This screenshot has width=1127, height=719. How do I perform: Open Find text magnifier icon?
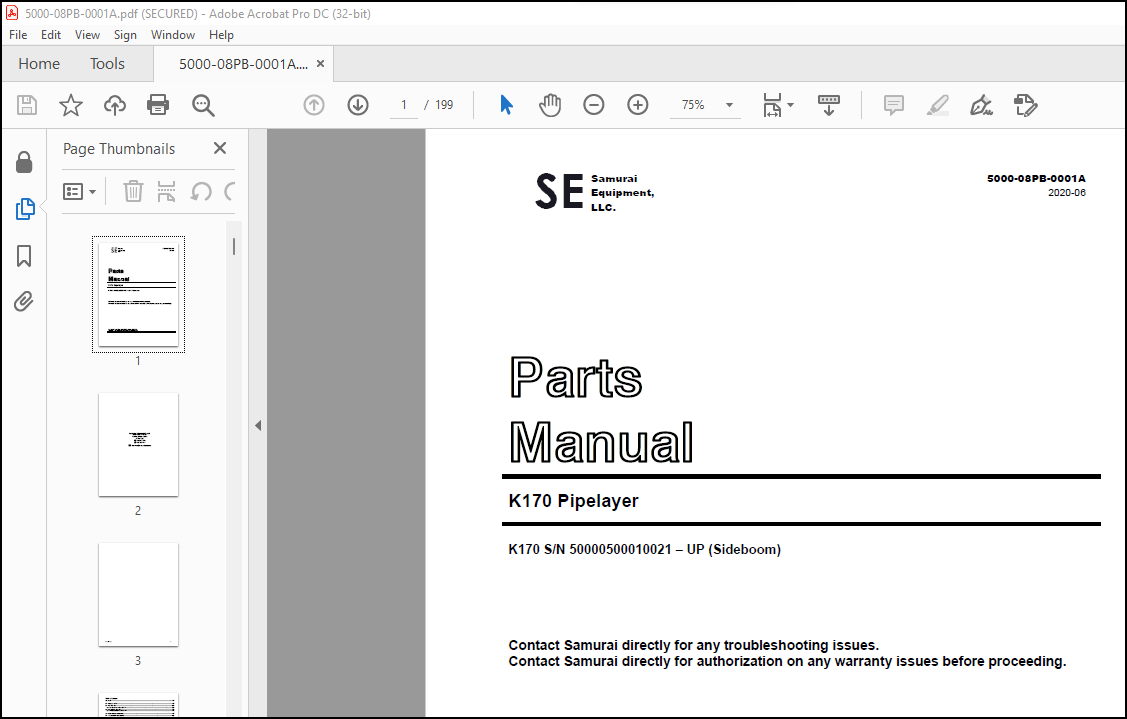click(203, 105)
